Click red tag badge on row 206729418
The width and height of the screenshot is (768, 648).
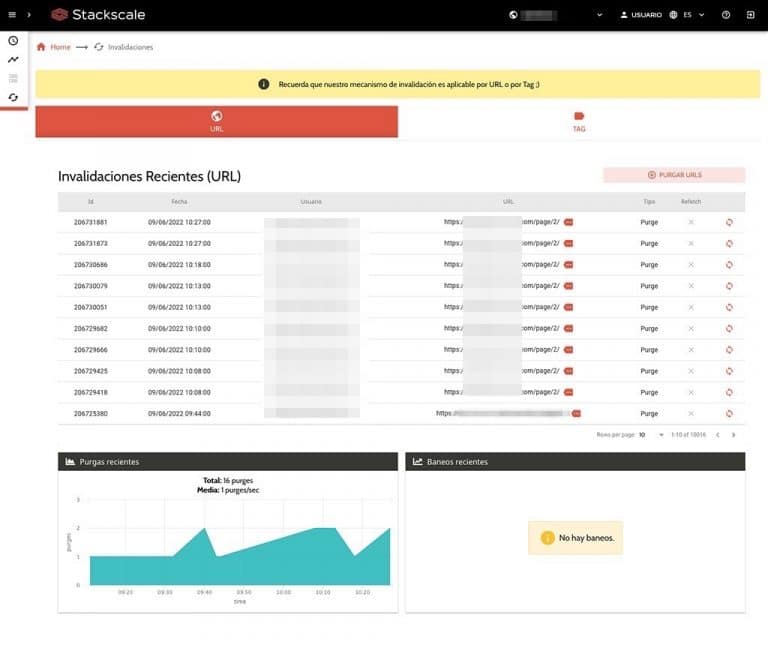[568, 392]
